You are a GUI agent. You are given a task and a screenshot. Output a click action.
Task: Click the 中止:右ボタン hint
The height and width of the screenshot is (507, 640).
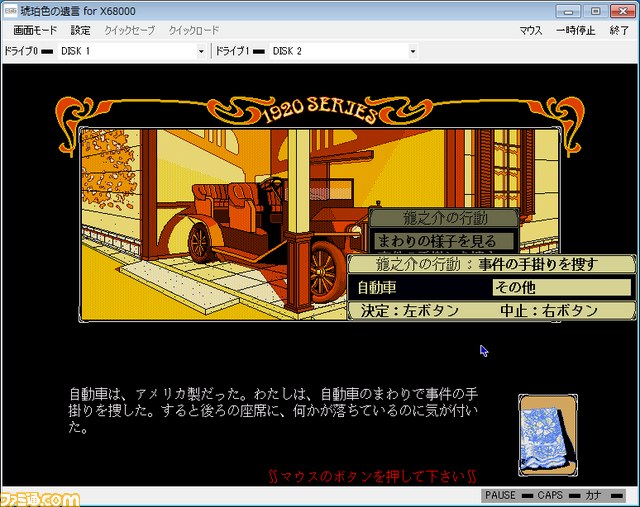[x=549, y=311]
